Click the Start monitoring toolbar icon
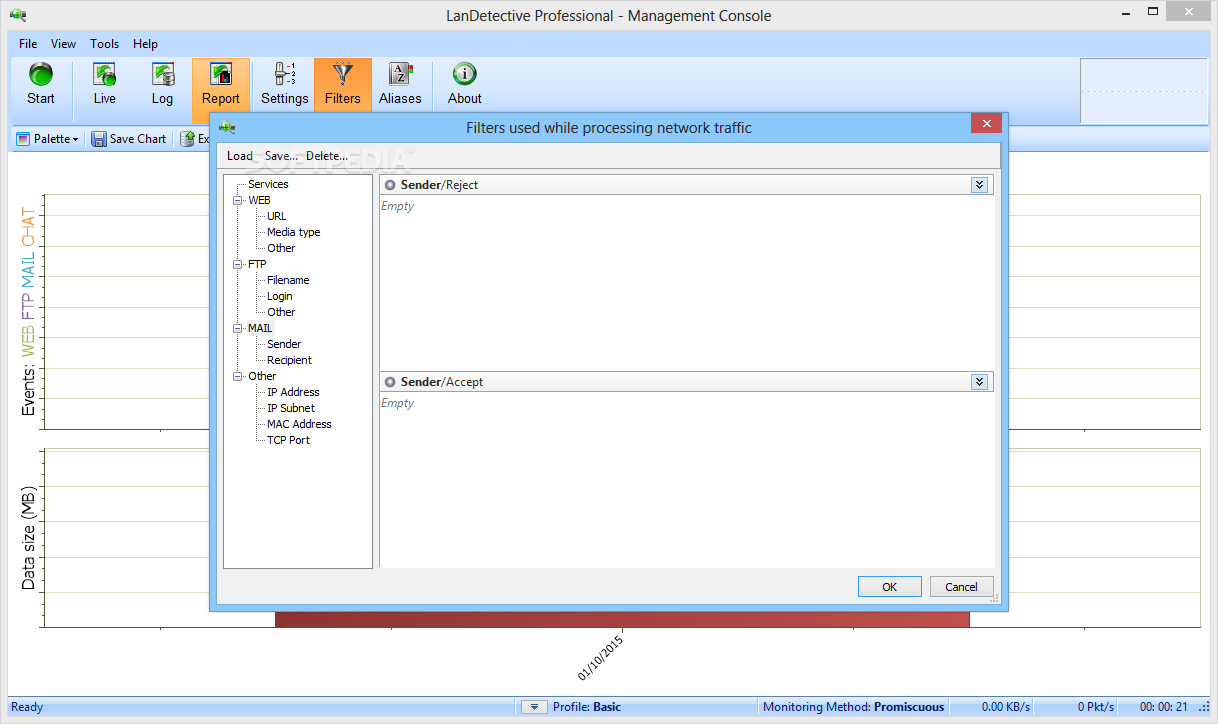Screen dimensions: 1218x724 click(41, 84)
